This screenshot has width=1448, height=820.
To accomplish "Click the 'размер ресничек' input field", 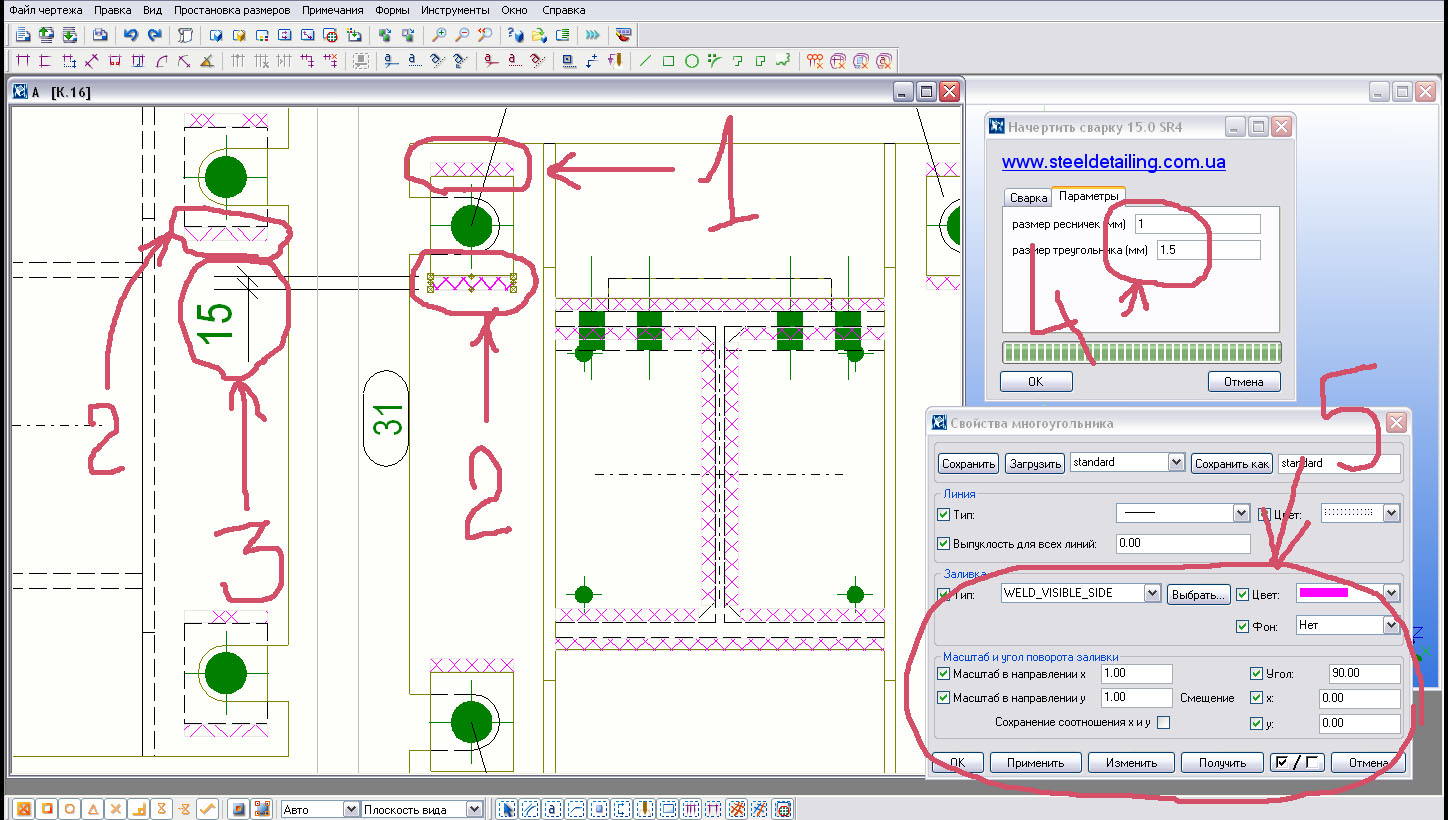I will point(1197,224).
